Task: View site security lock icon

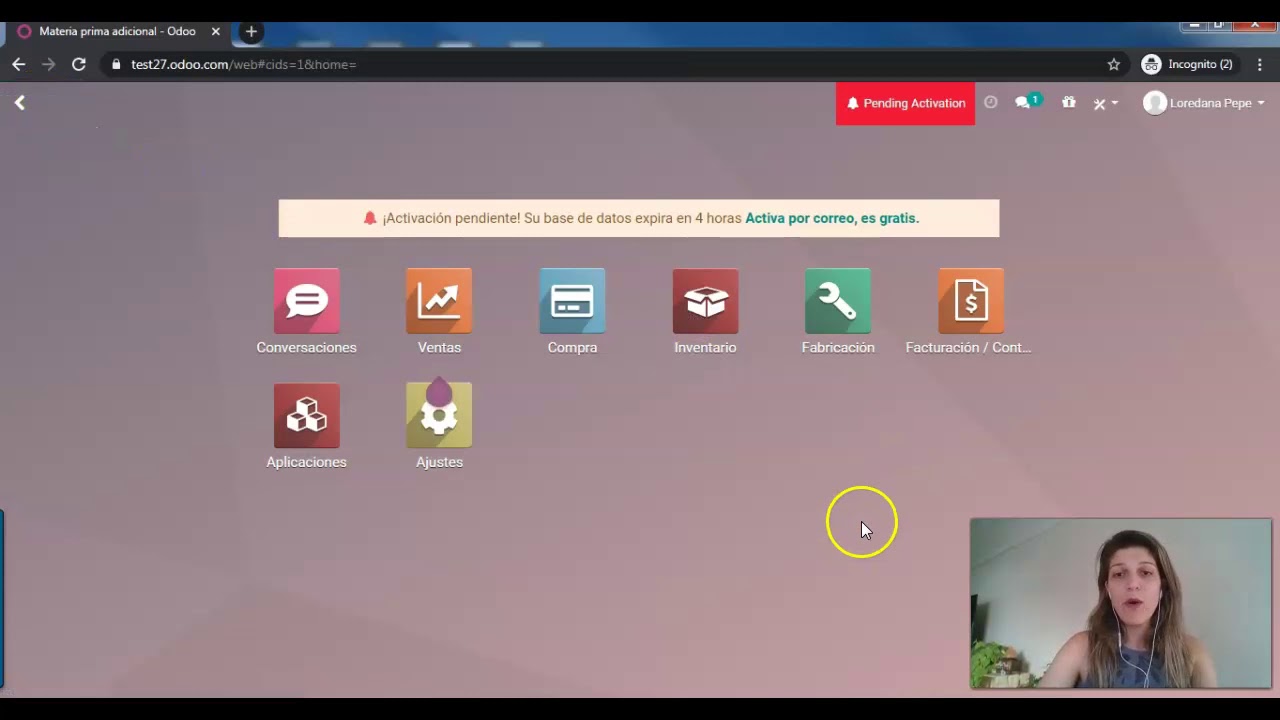Action: point(116,64)
